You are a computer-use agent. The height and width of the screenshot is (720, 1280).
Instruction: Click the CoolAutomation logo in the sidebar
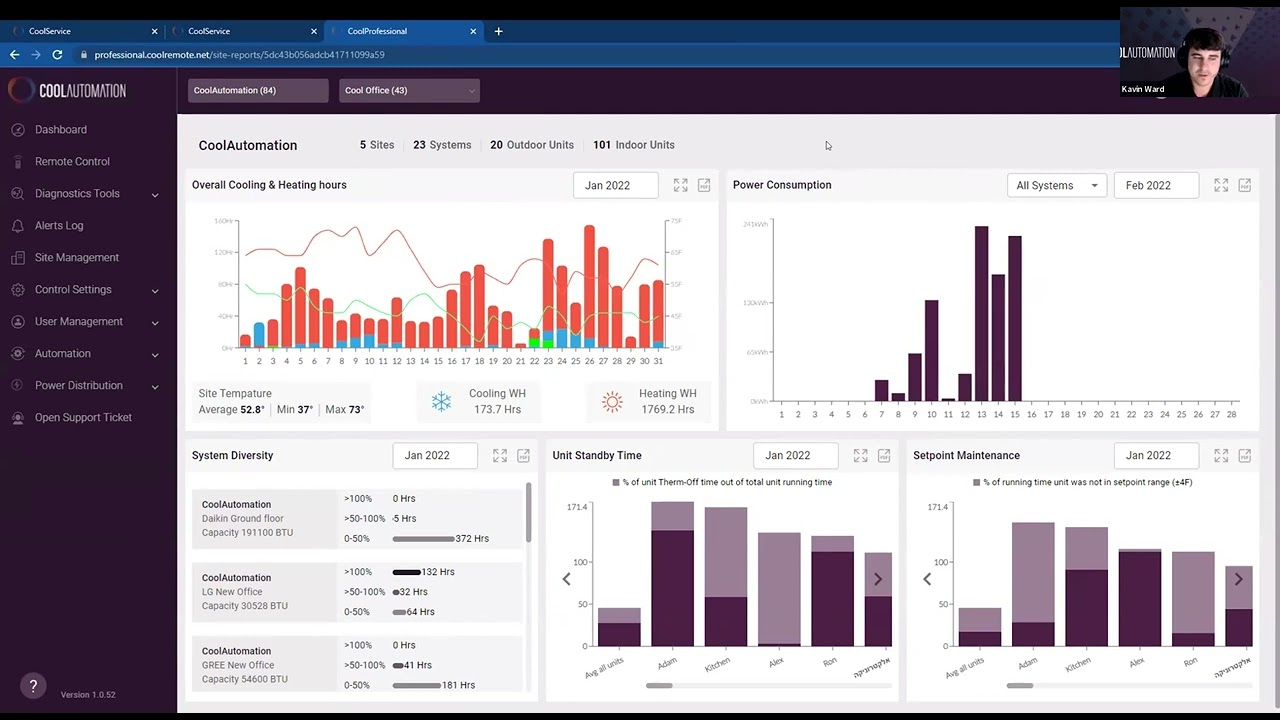click(x=67, y=90)
